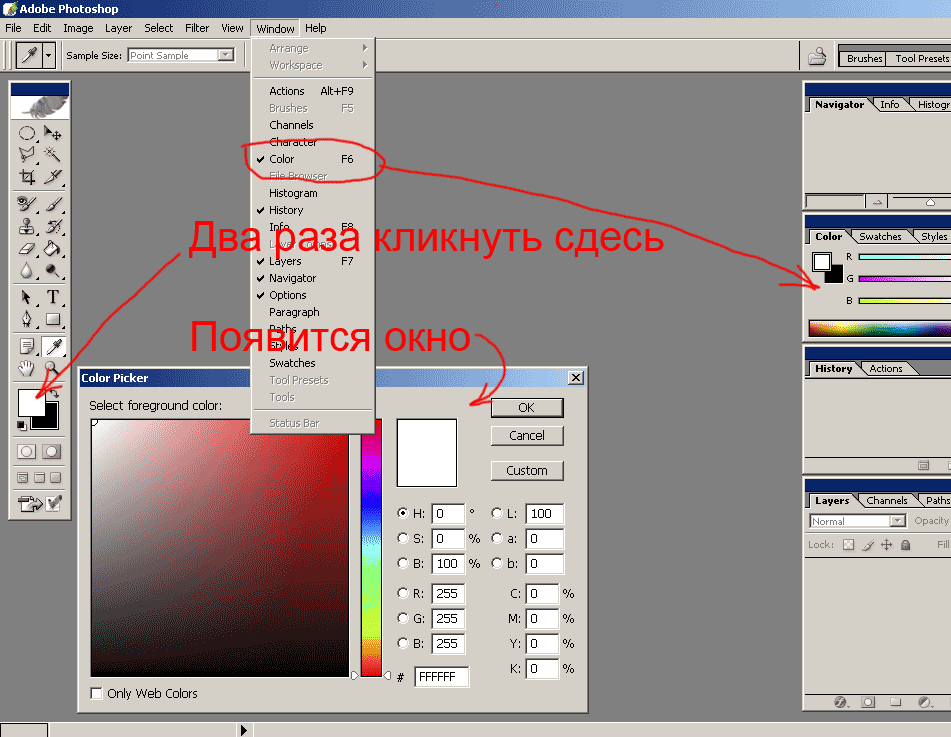The width and height of the screenshot is (951, 737).
Task: Open the layer style menu button
Action: [x=841, y=702]
